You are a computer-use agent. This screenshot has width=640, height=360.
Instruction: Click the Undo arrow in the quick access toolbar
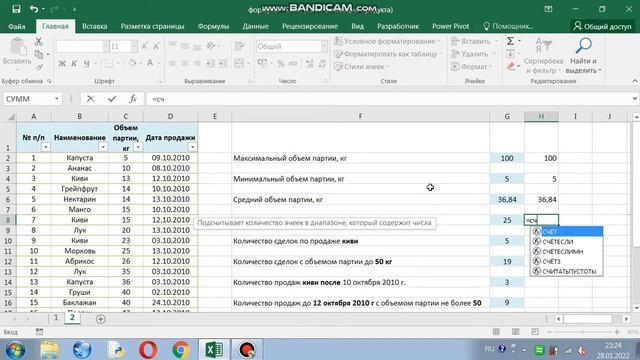click(x=34, y=9)
